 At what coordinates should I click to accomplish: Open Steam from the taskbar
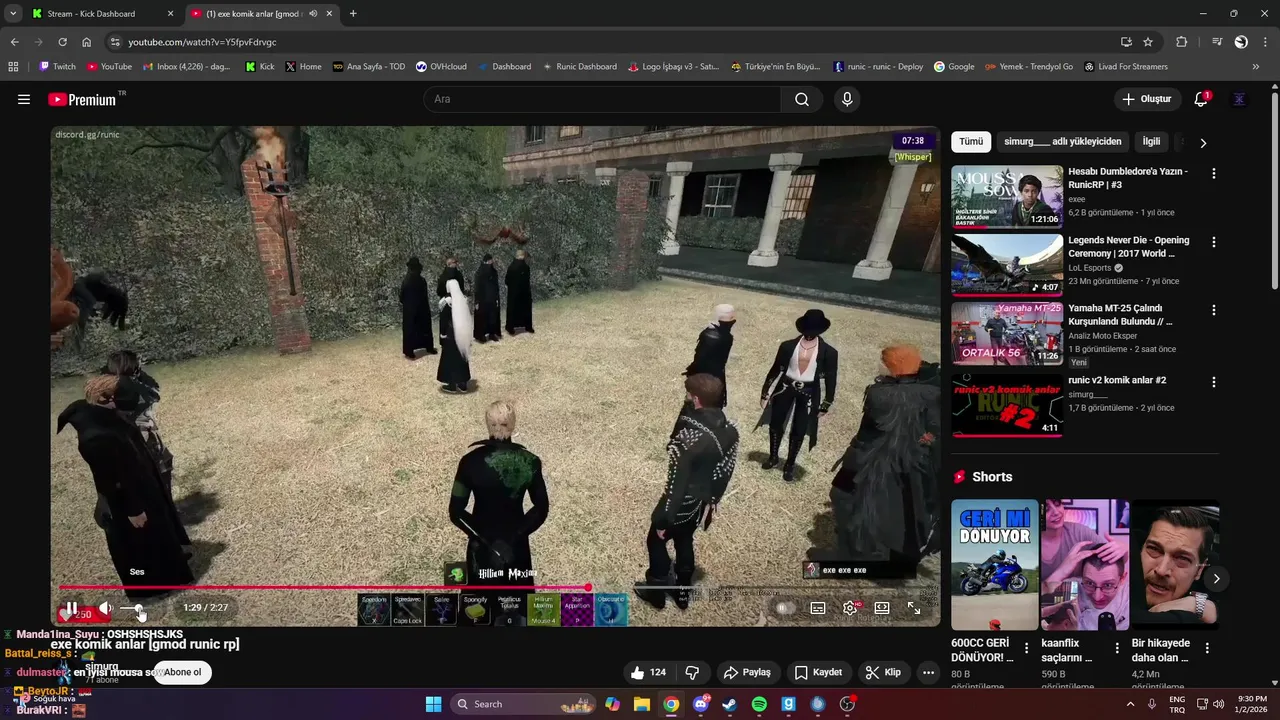(x=730, y=704)
